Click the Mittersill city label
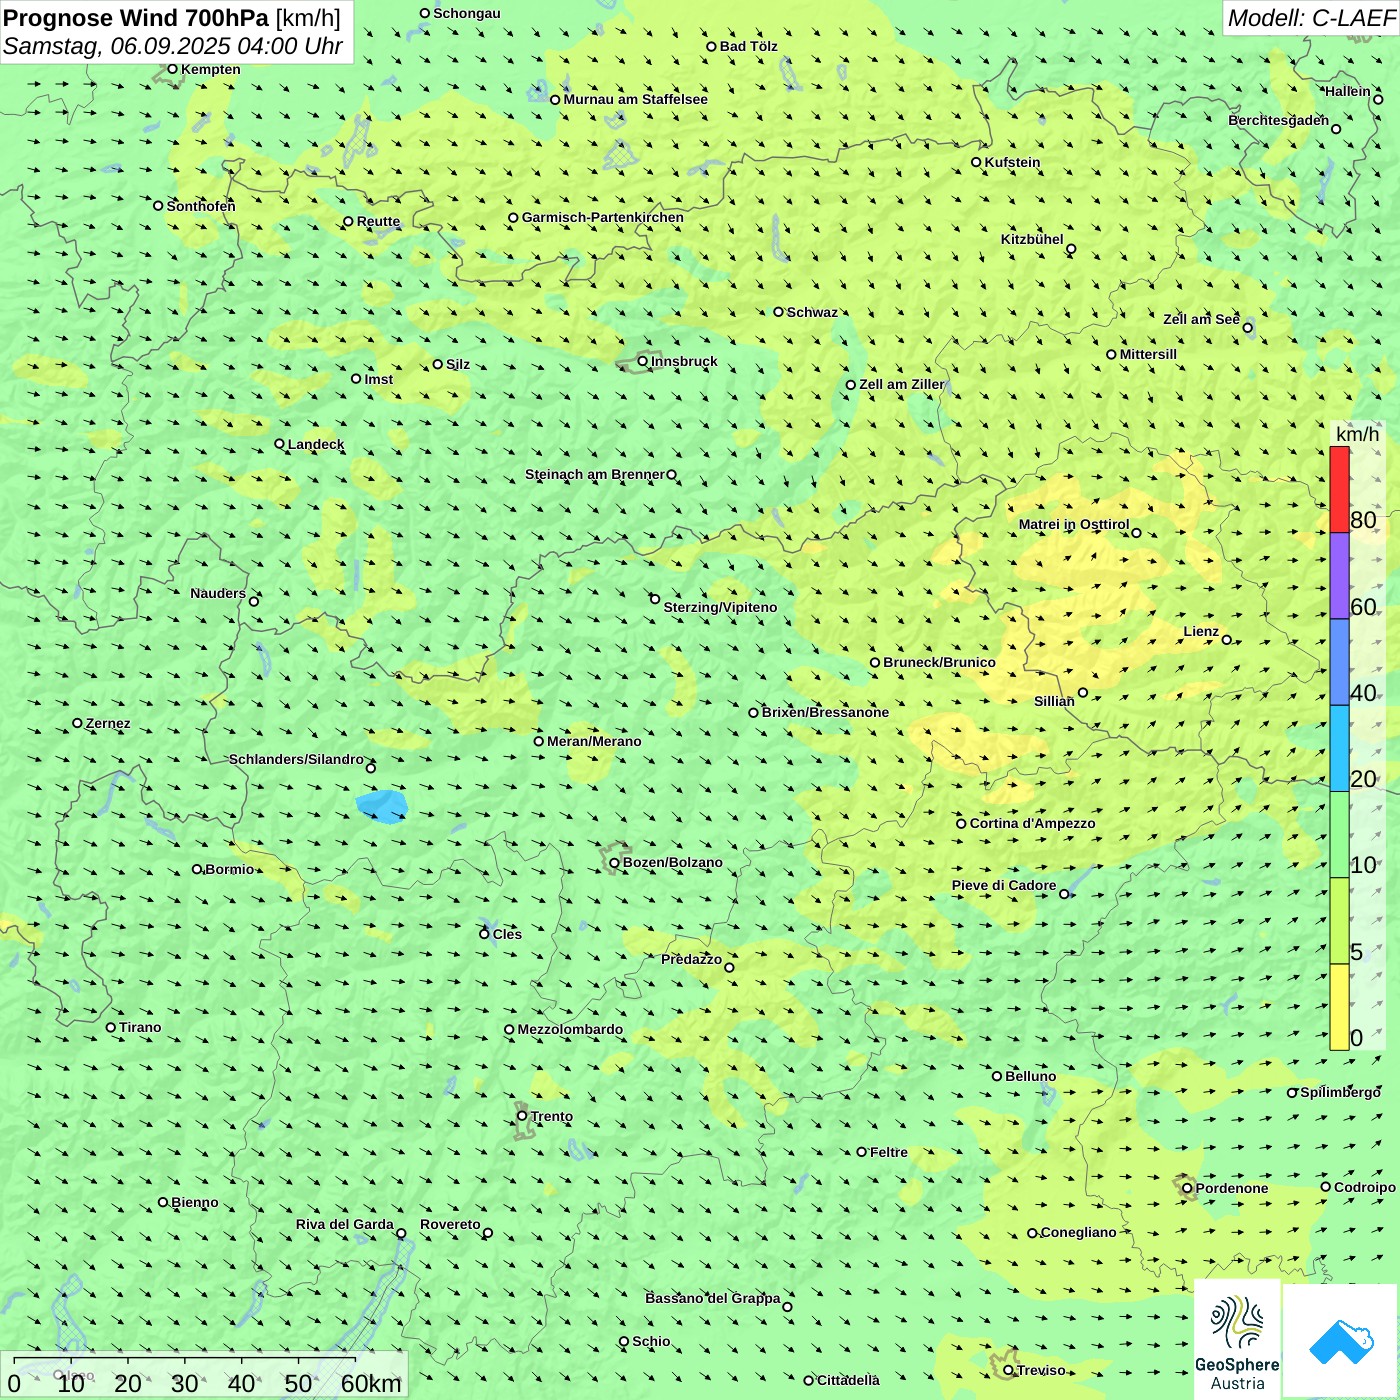Screen dimensions: 1400x1400 click(1148, 354)
